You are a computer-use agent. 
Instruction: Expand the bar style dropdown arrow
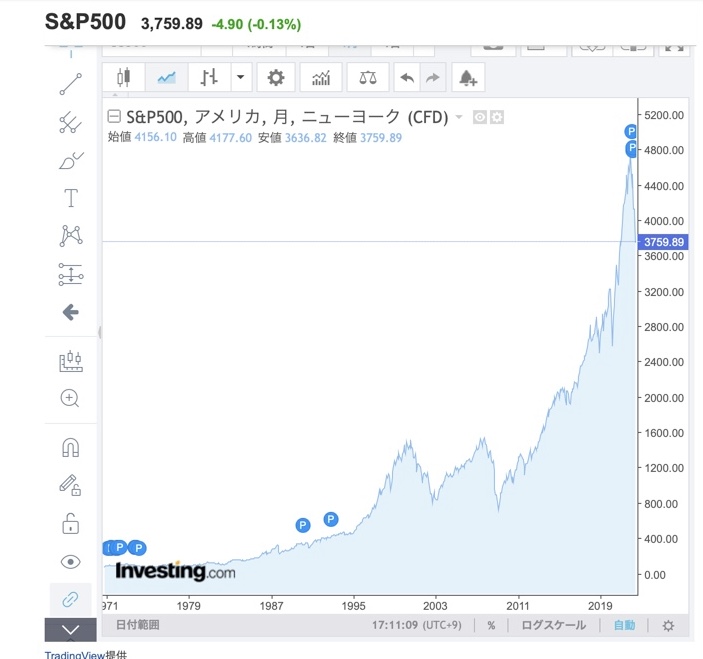[x=241, y=78]
